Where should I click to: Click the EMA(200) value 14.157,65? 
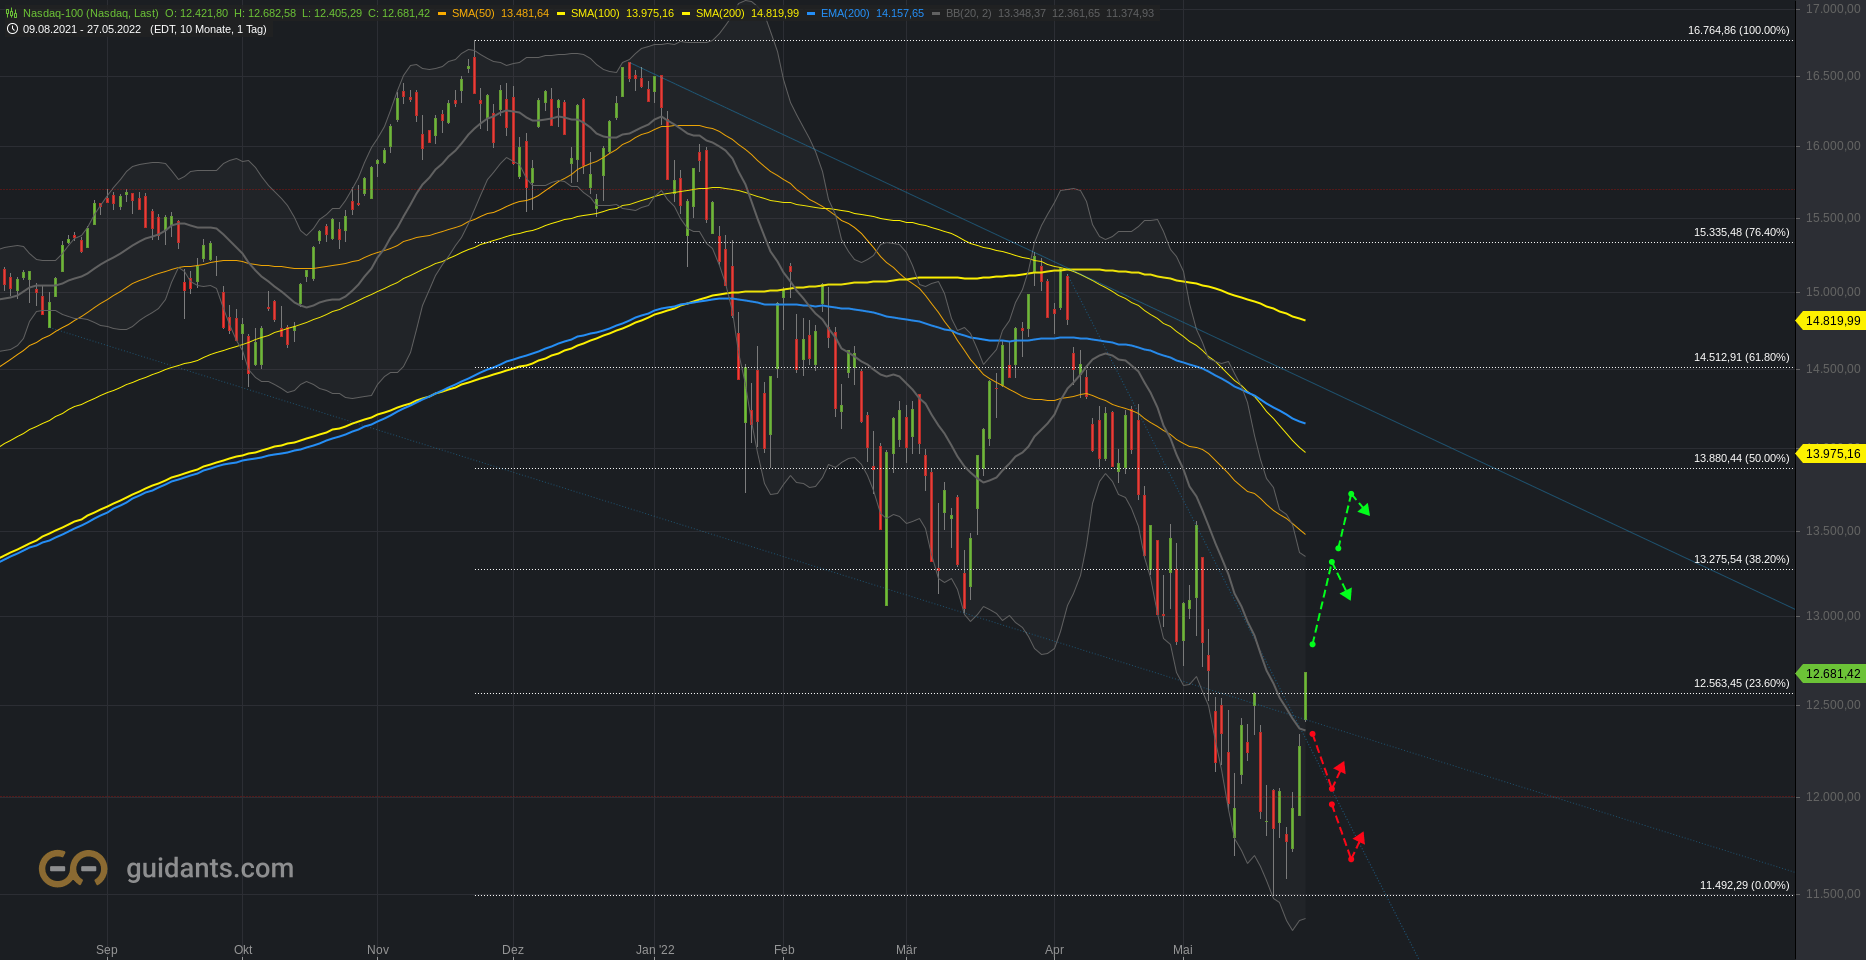point(900,13)
